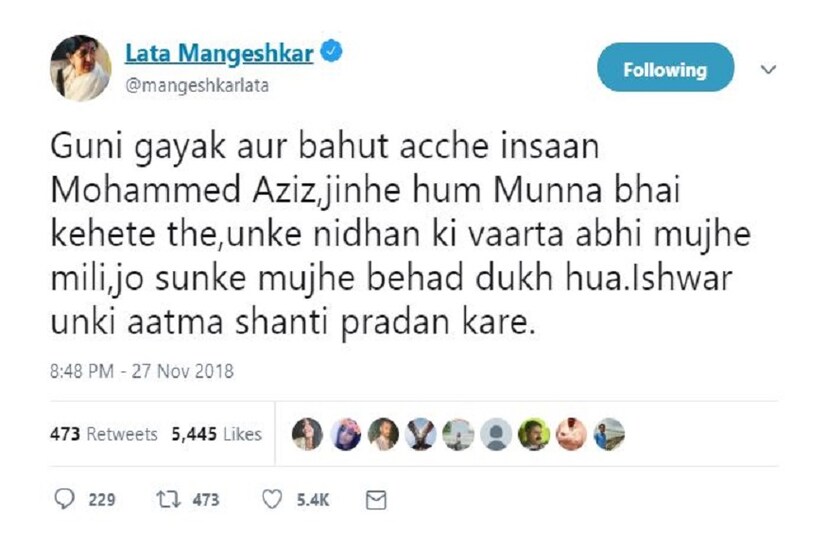Click the @mangeshkarlata handle
The height and width of the screenshot is (551, 827).
click(196, 86)
